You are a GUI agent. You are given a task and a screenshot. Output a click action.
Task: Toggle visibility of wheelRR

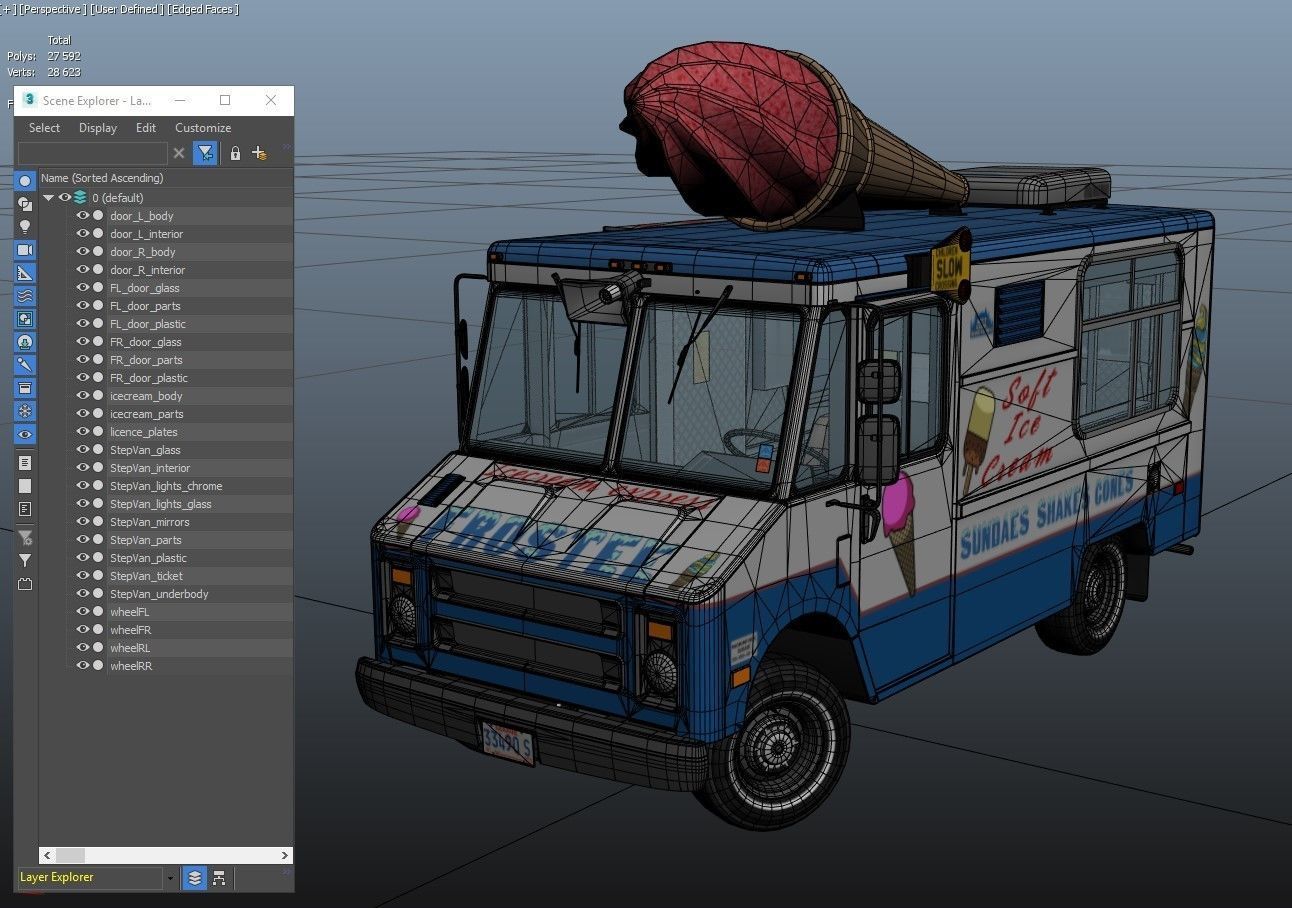tap(83, 666)
